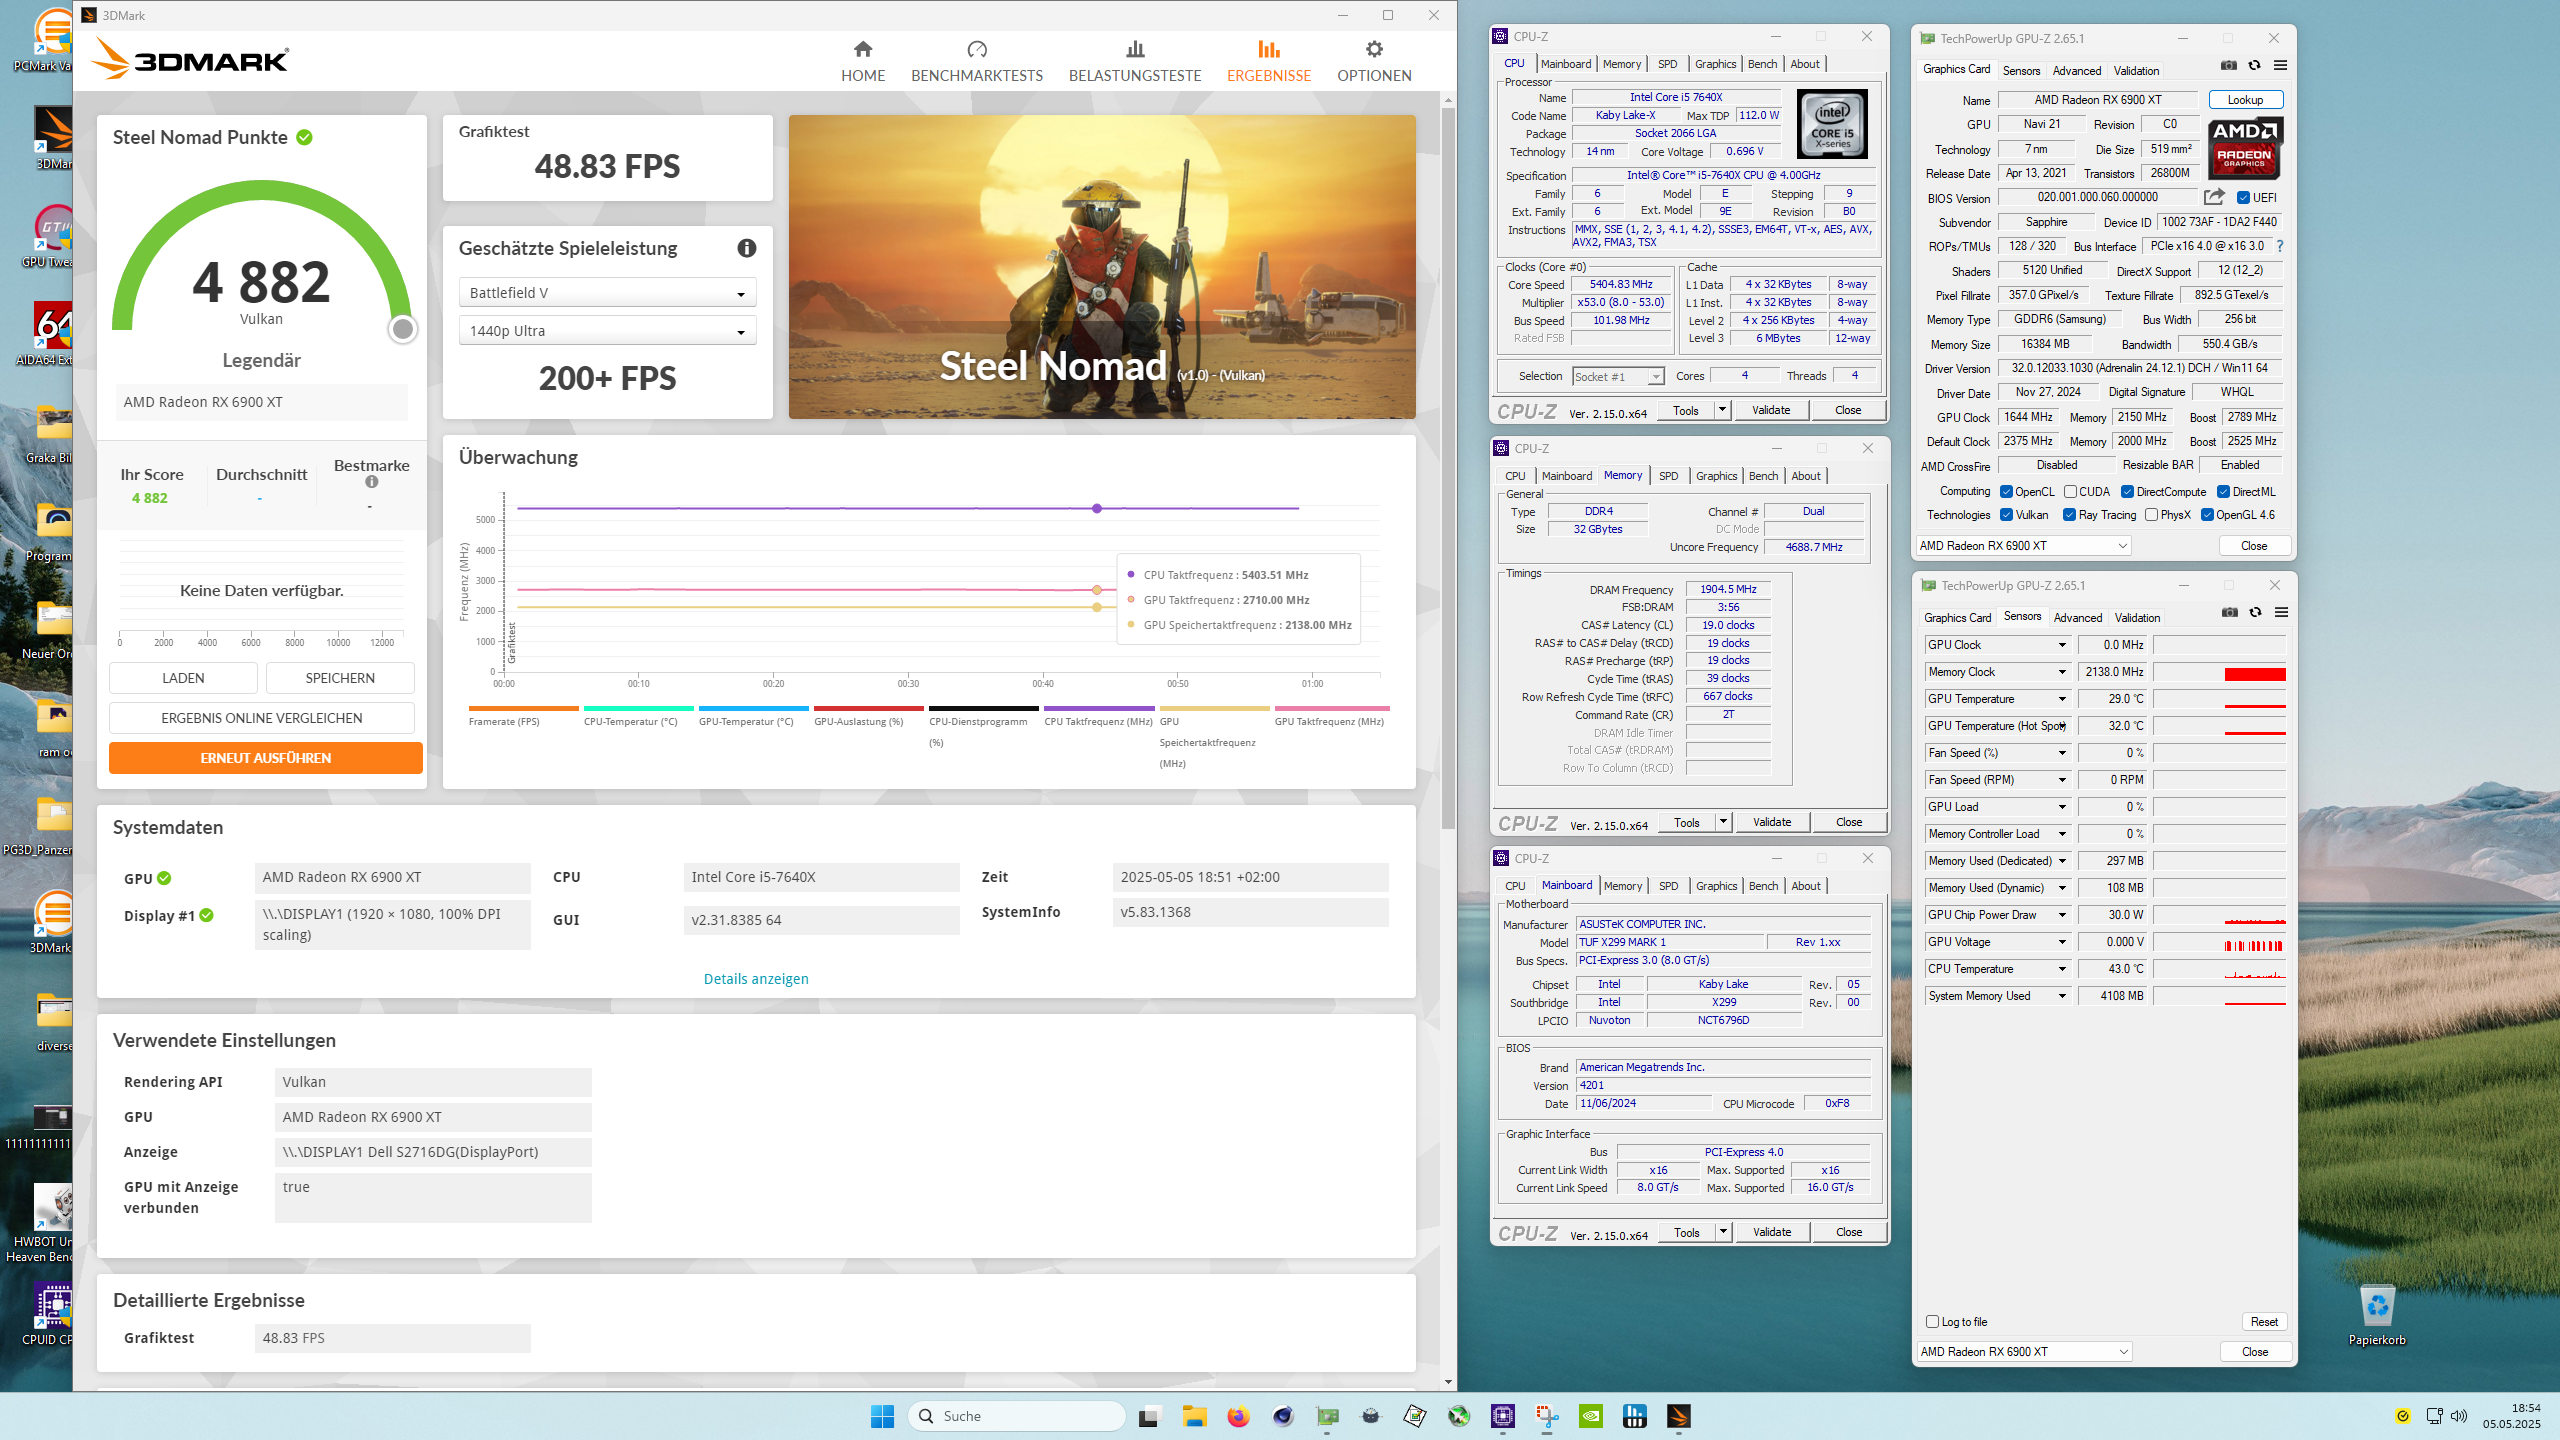Switch to Advanced tab in top GPU-Z window
Image resolution: width=2560 pixels, height=1440 pixels.
click(x=2076, y=70)
